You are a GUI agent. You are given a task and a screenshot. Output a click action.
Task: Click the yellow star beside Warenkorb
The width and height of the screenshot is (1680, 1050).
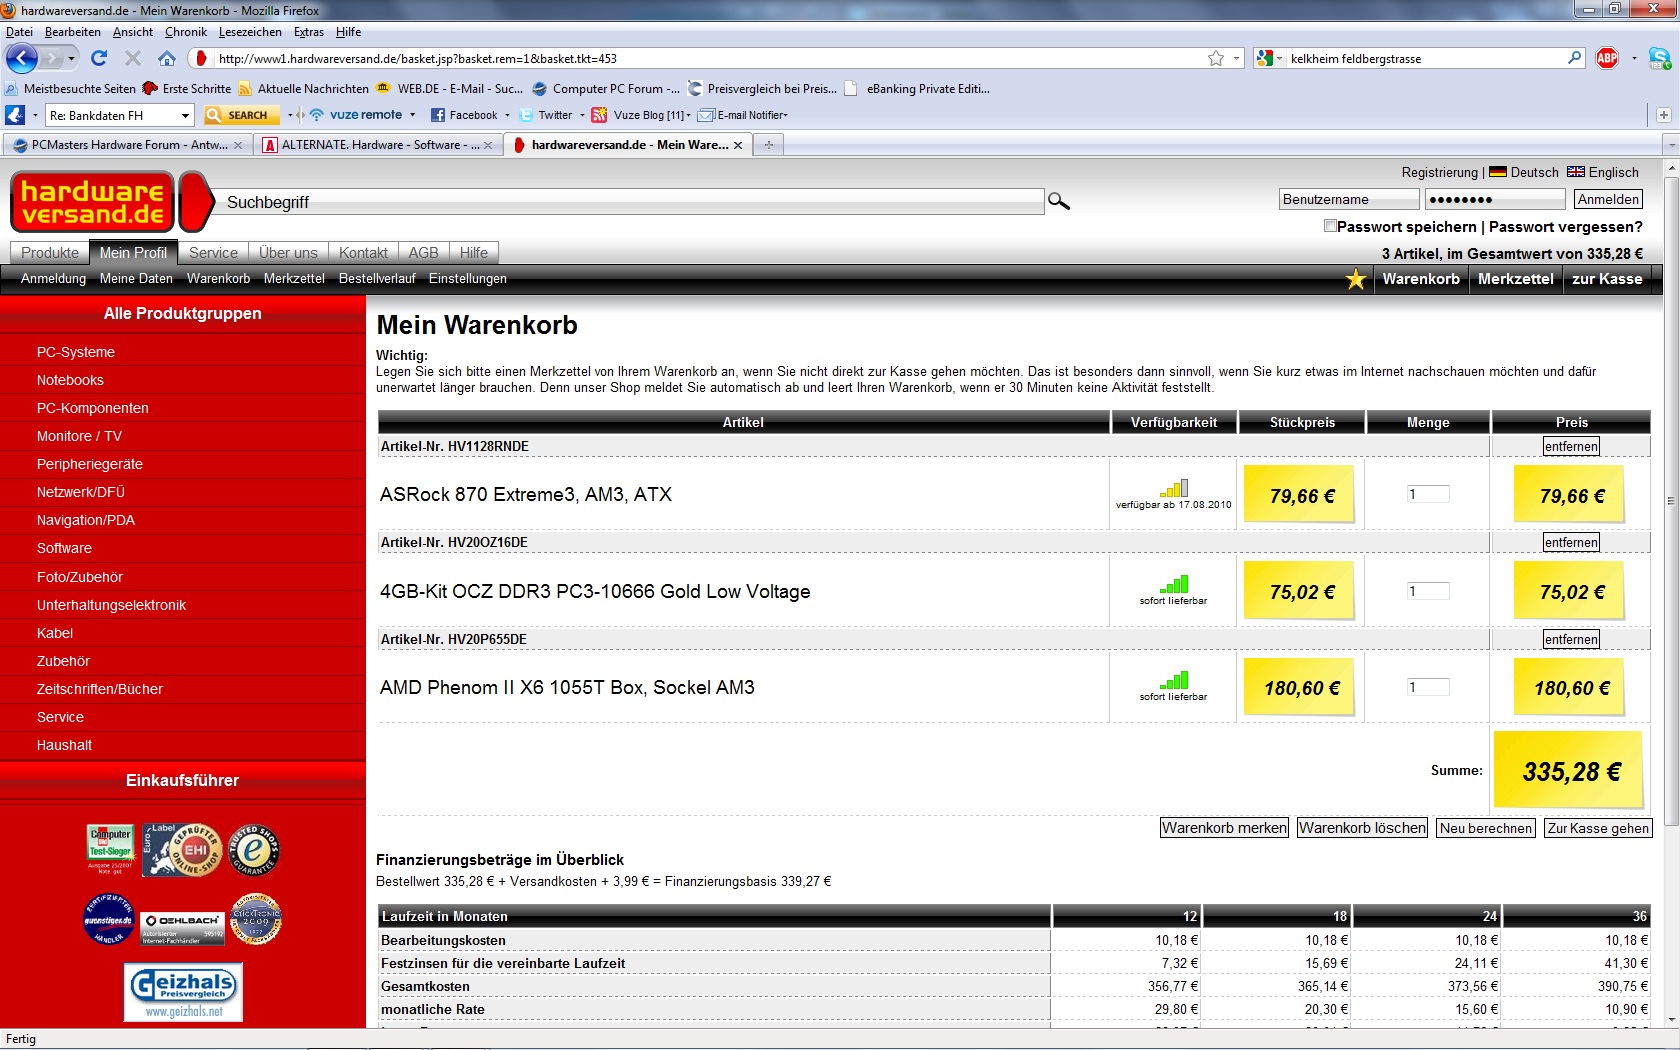pos(1355,279)
